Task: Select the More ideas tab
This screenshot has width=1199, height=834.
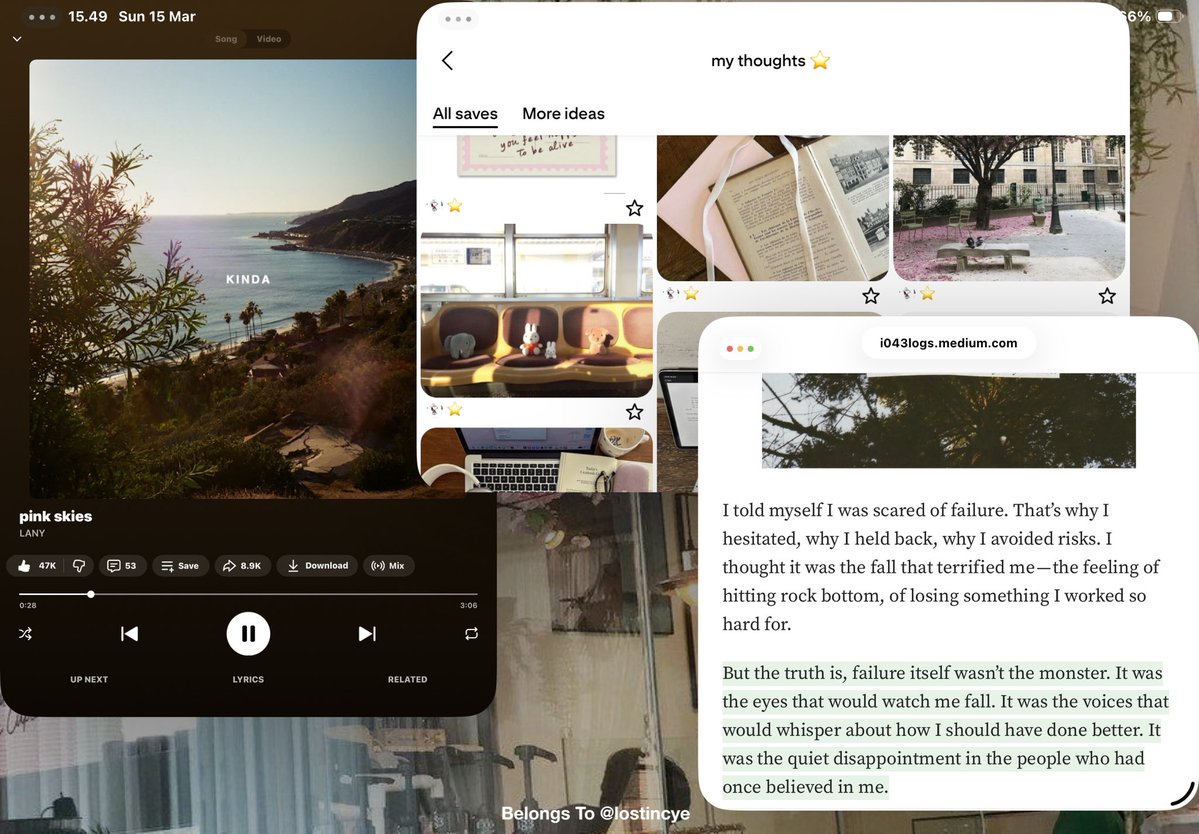Action: click(x=564, y=114)
